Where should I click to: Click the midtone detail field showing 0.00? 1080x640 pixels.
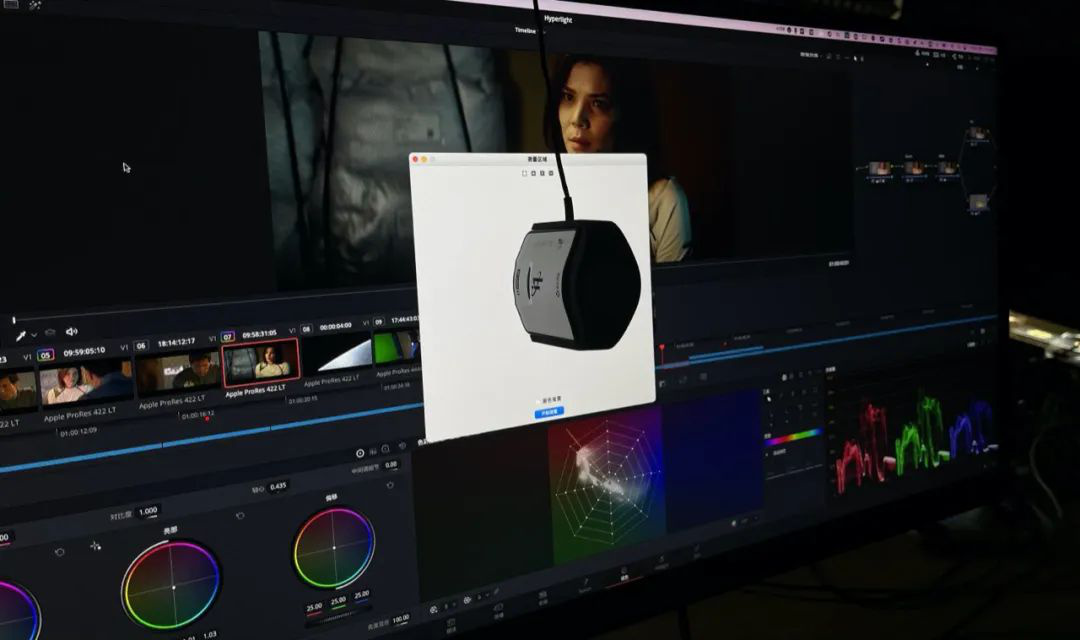pyautogui.click(x=391, y=465)
